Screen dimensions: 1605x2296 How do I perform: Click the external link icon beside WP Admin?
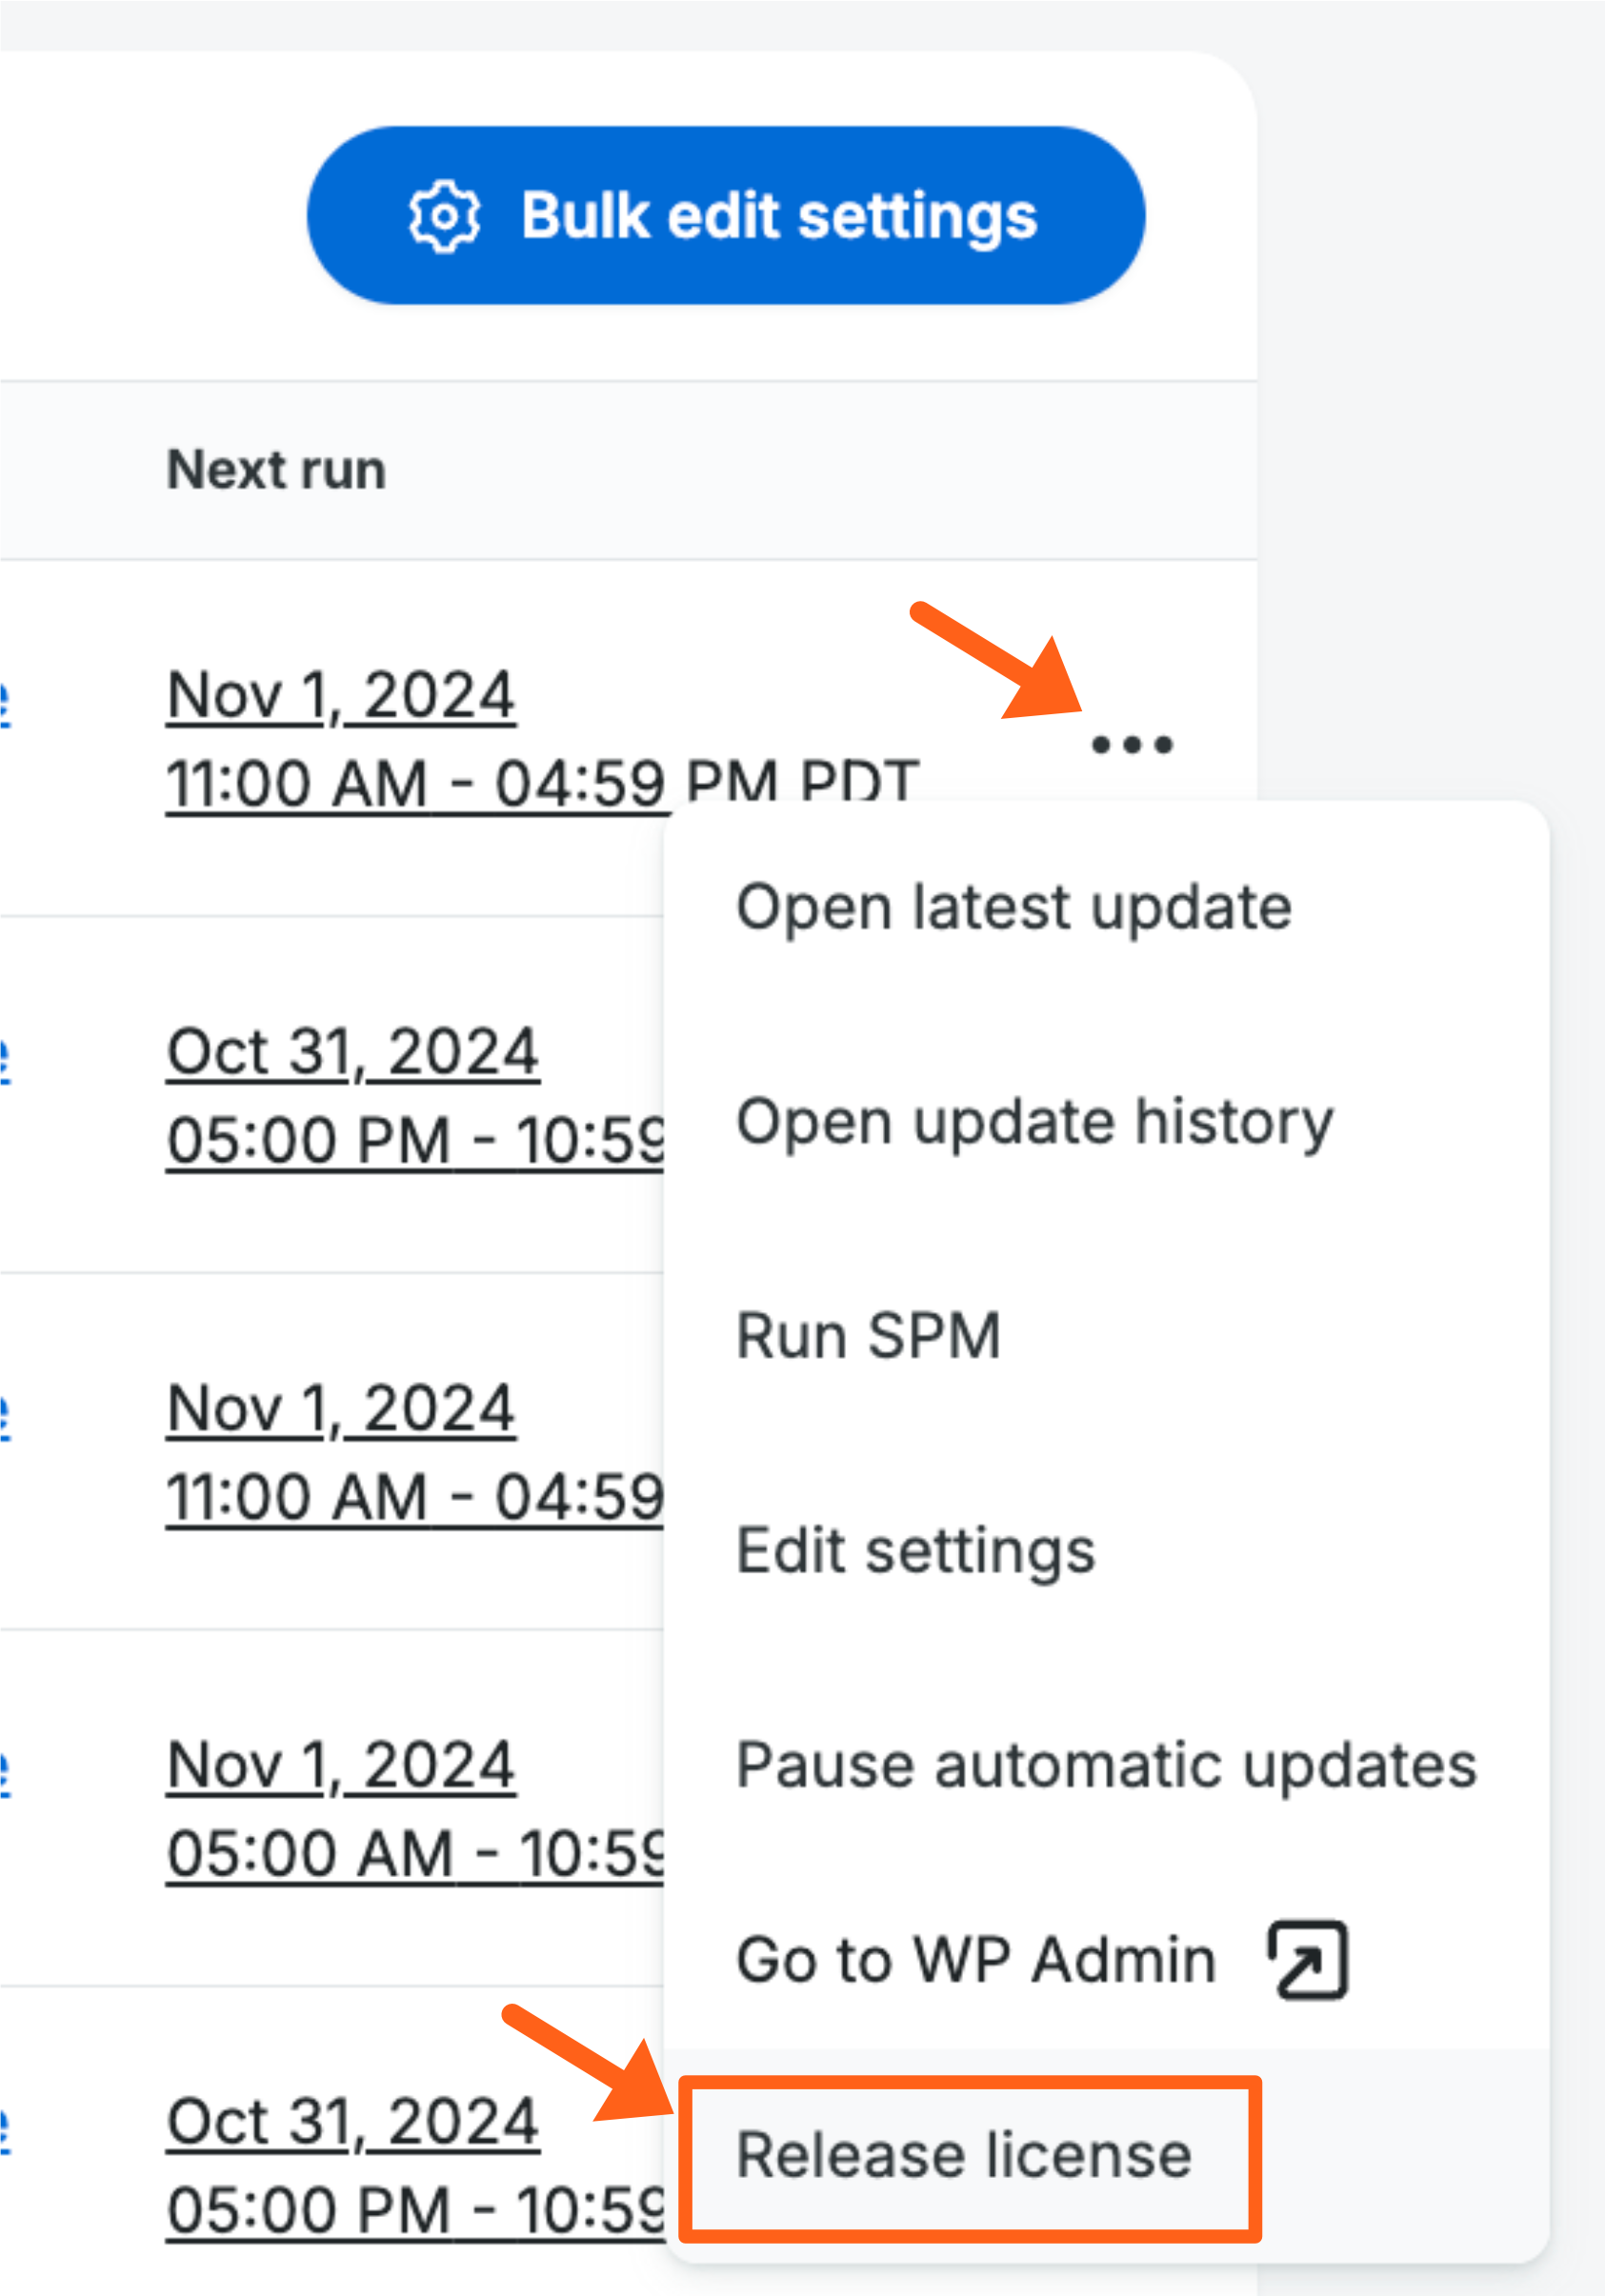coord(1308,1959)
